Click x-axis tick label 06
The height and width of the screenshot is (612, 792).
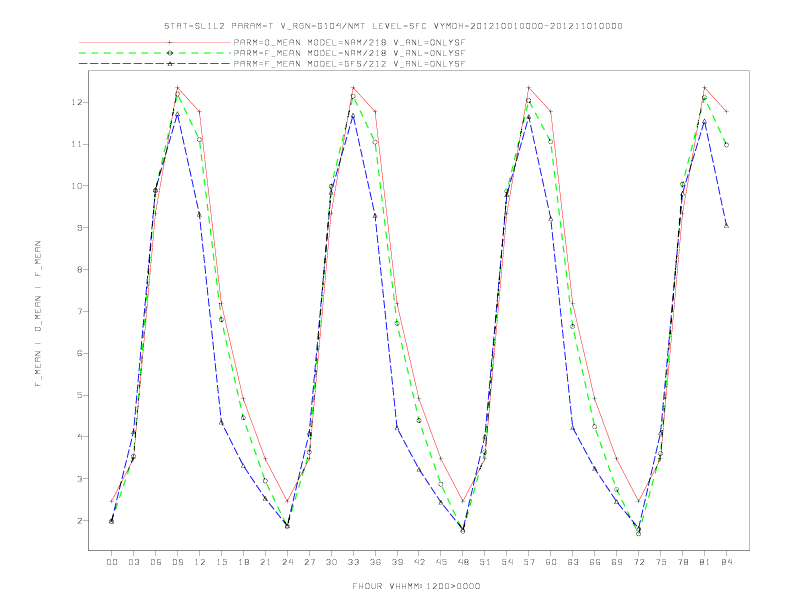[156, 562]
